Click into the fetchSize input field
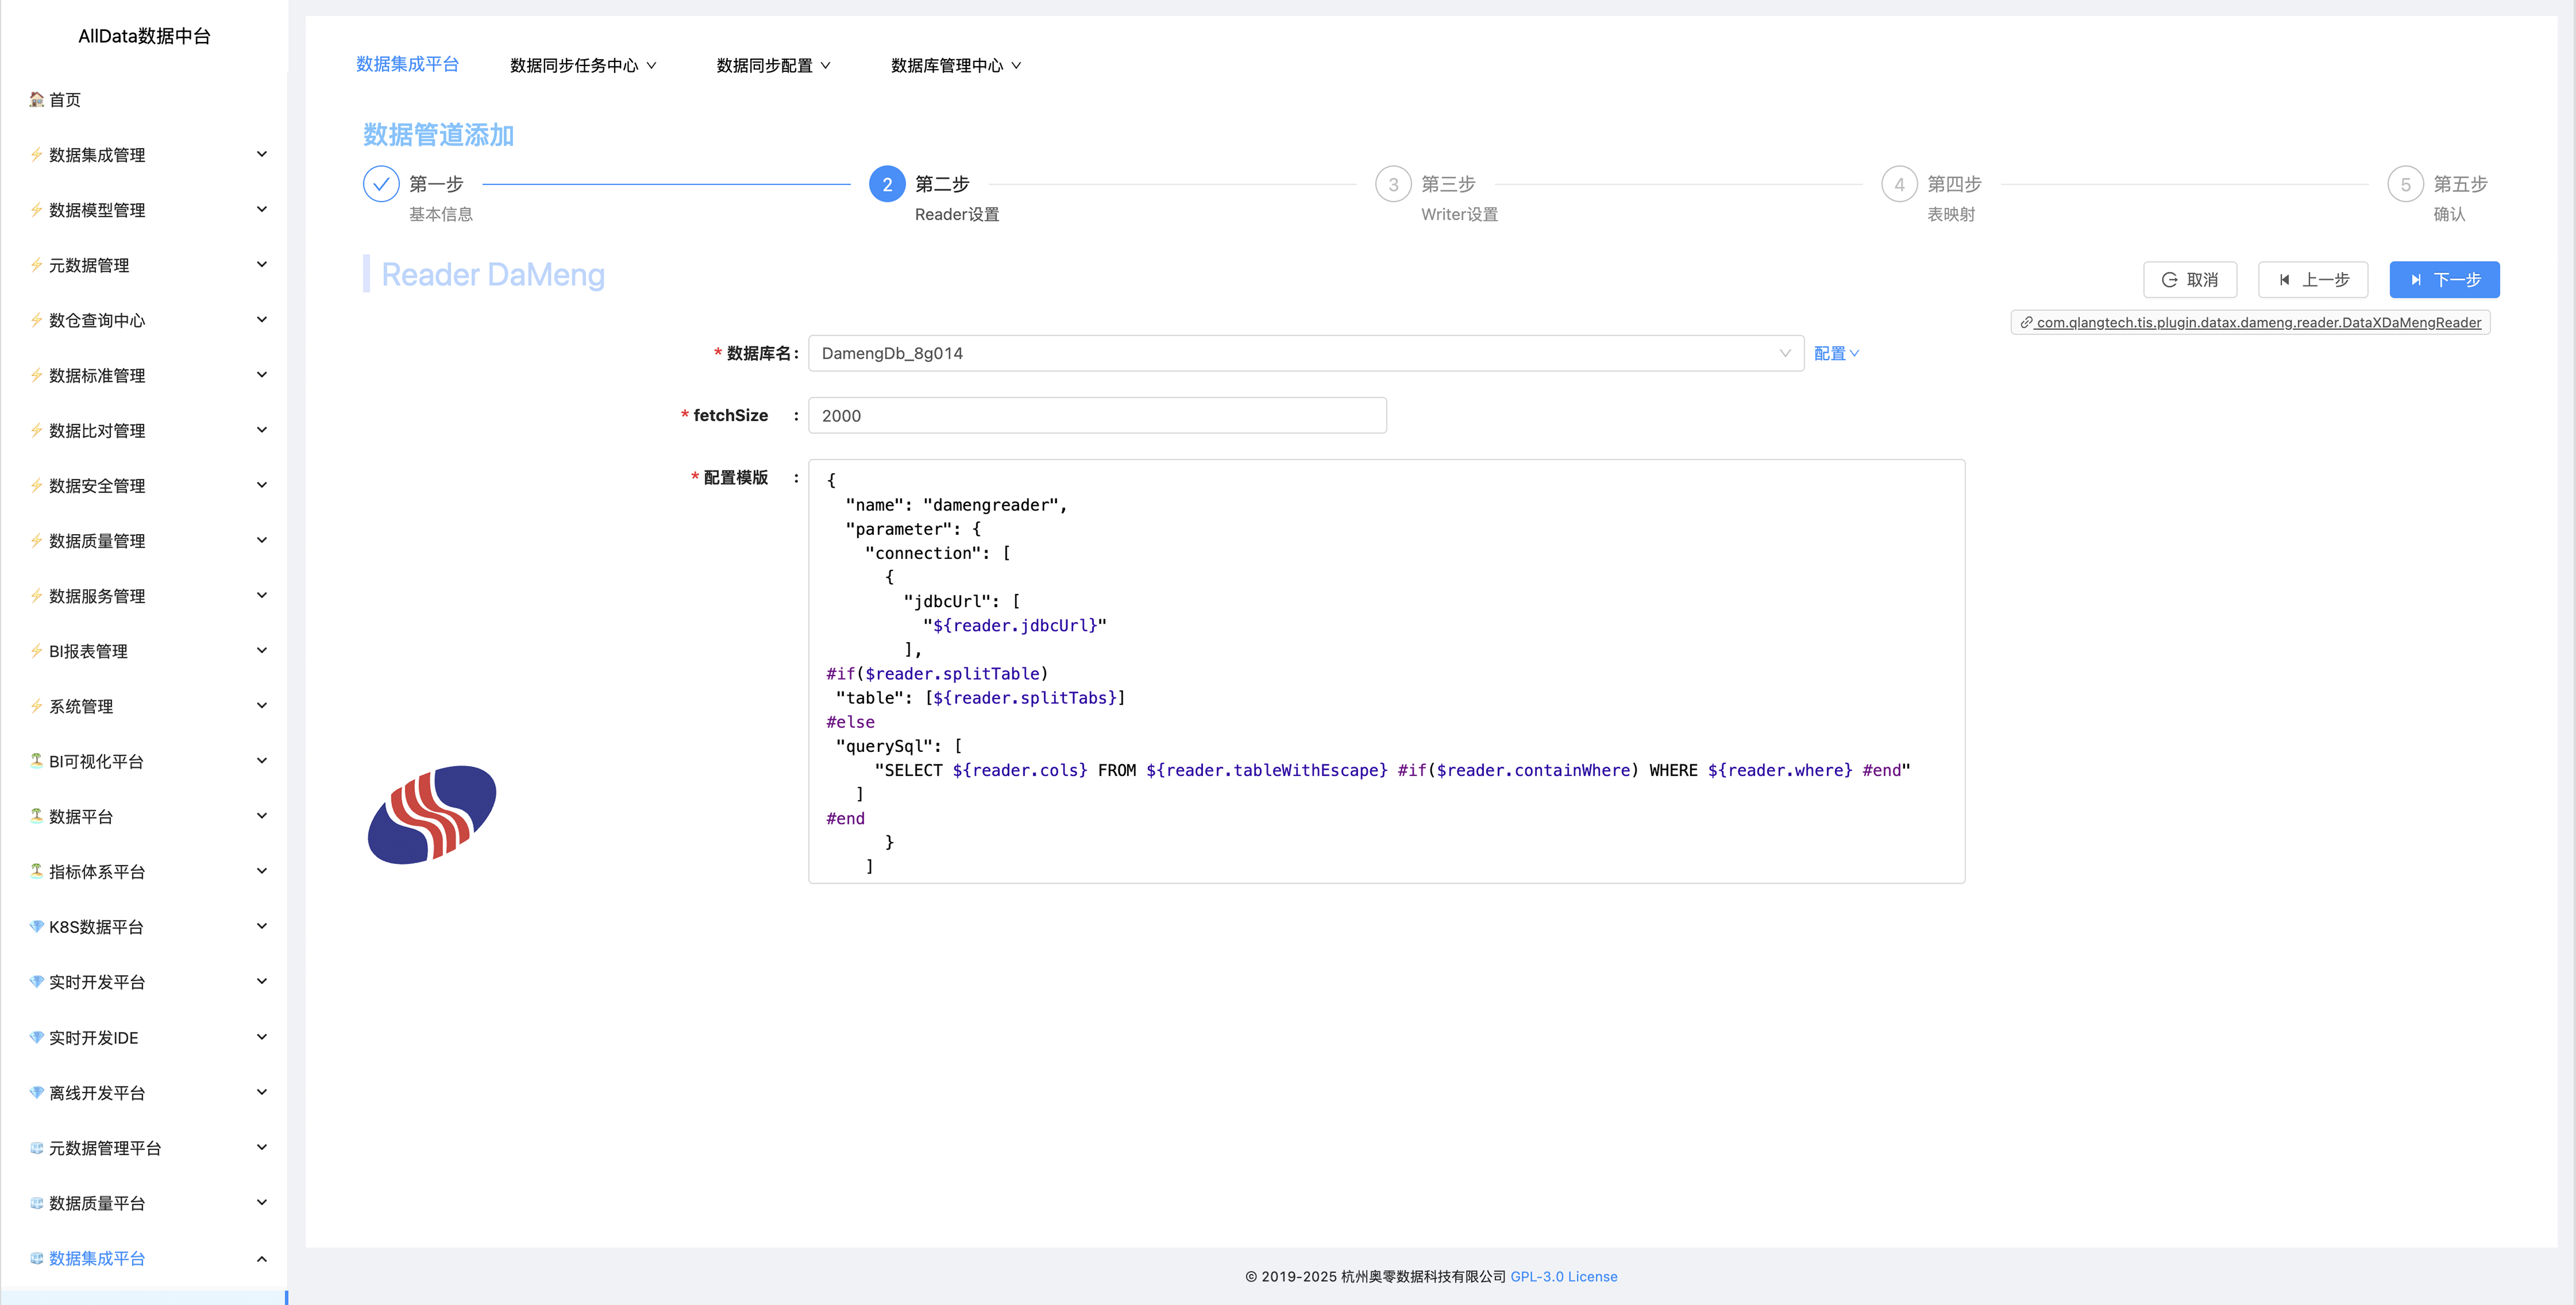The width and height of the screenshot is (2576, 1305). (1096, 415)
